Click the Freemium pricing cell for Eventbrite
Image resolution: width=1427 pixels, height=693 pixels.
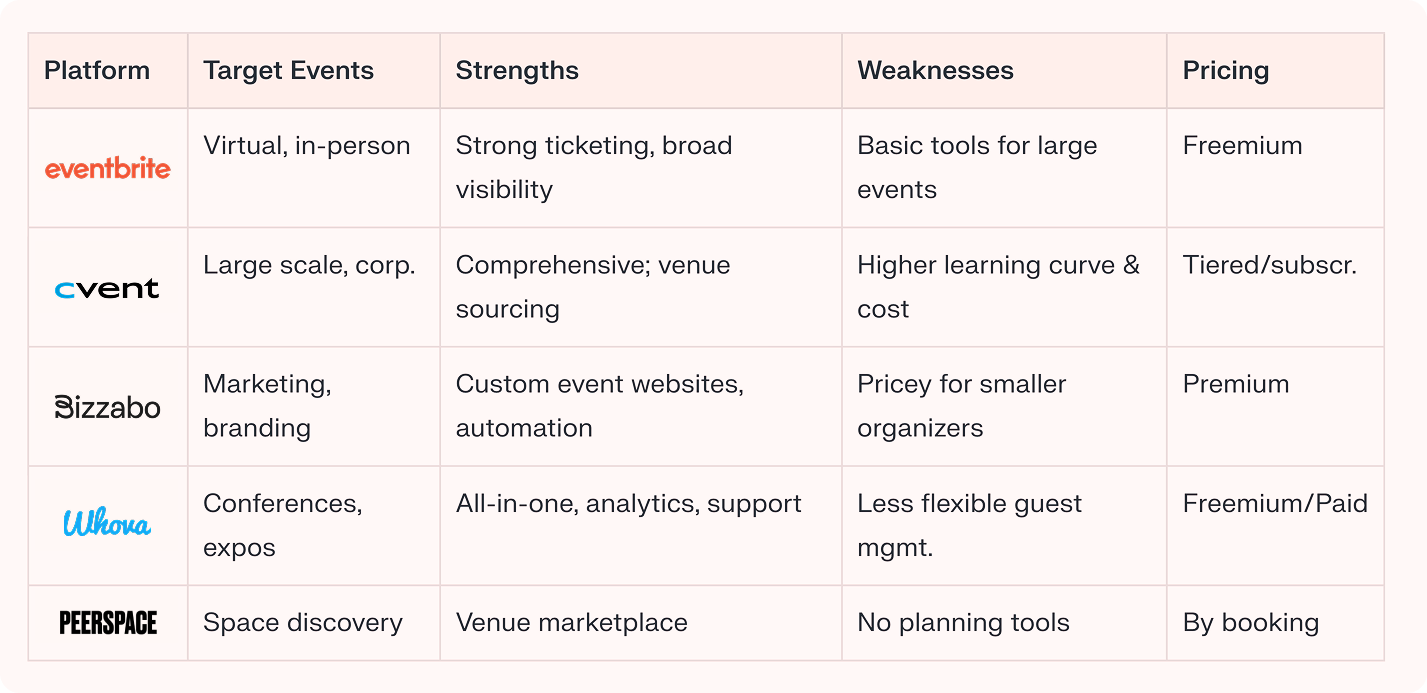pyautogui.click(x=1243, y=146)
